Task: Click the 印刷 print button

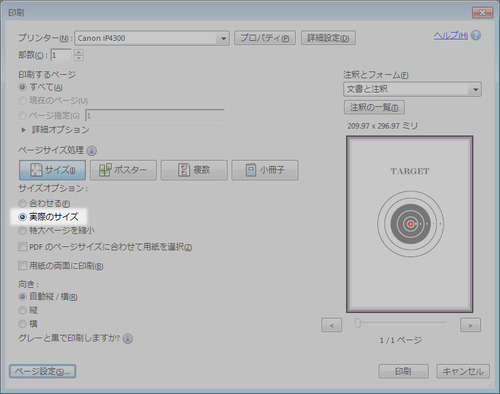Action: pyautogui.click(x=403, y=371)
